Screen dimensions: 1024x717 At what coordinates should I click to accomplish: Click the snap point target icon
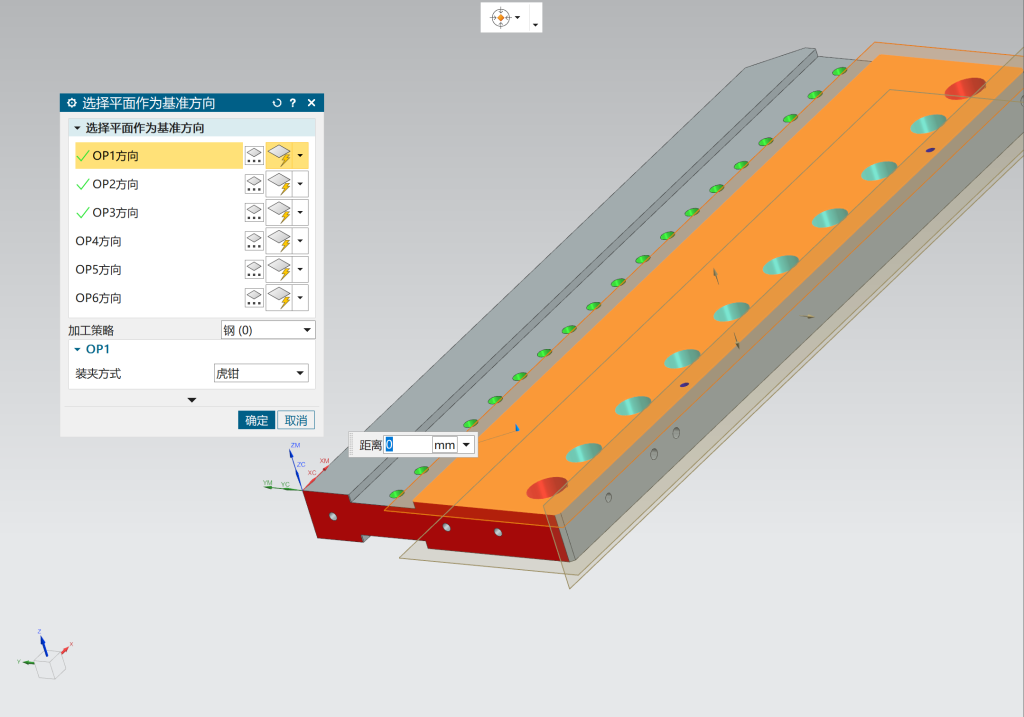point(501,18)
